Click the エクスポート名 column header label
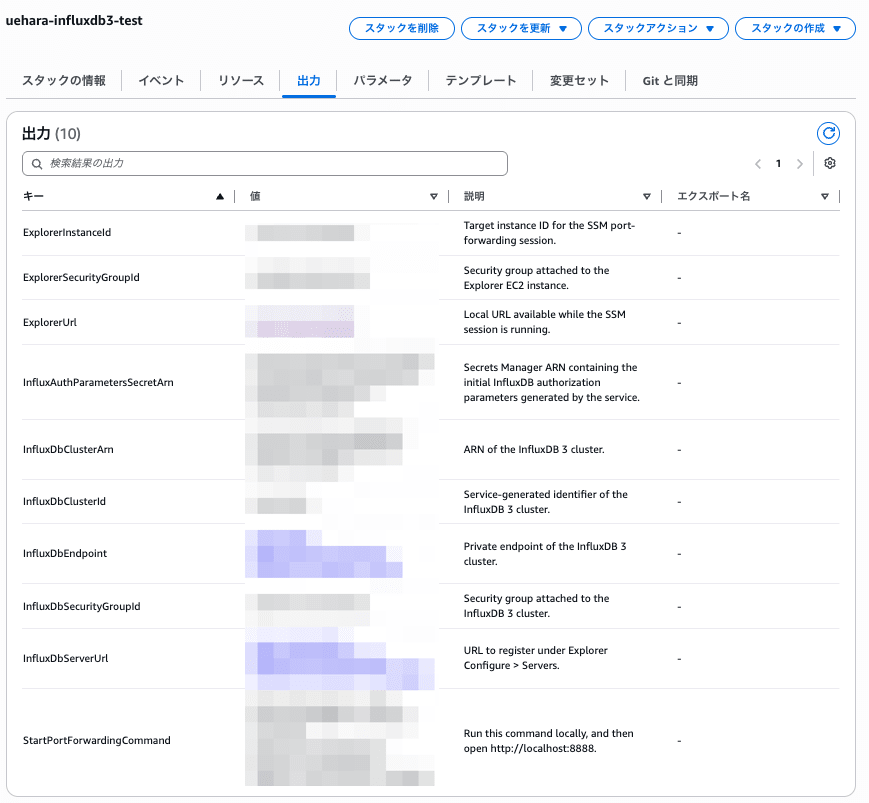The width and height of the screenshot is (869, 803). tap(714, 196)
